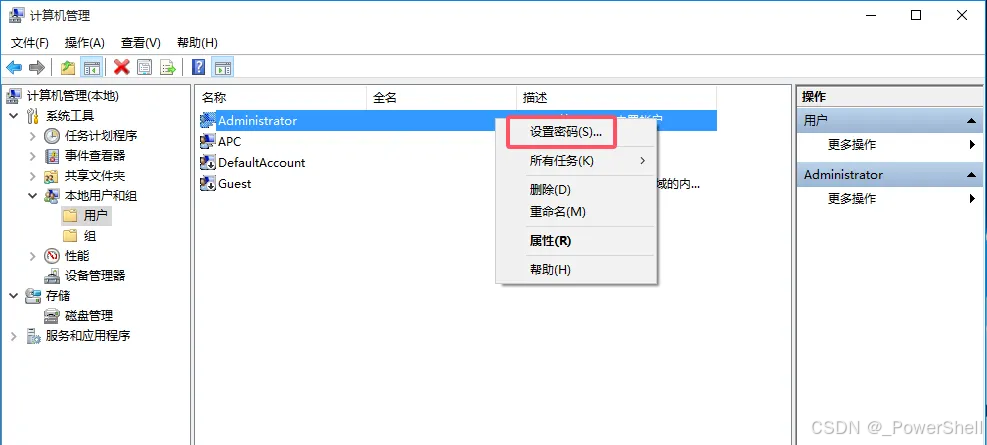Expand the 任务计划程序 tree branch

coord(33,136)
